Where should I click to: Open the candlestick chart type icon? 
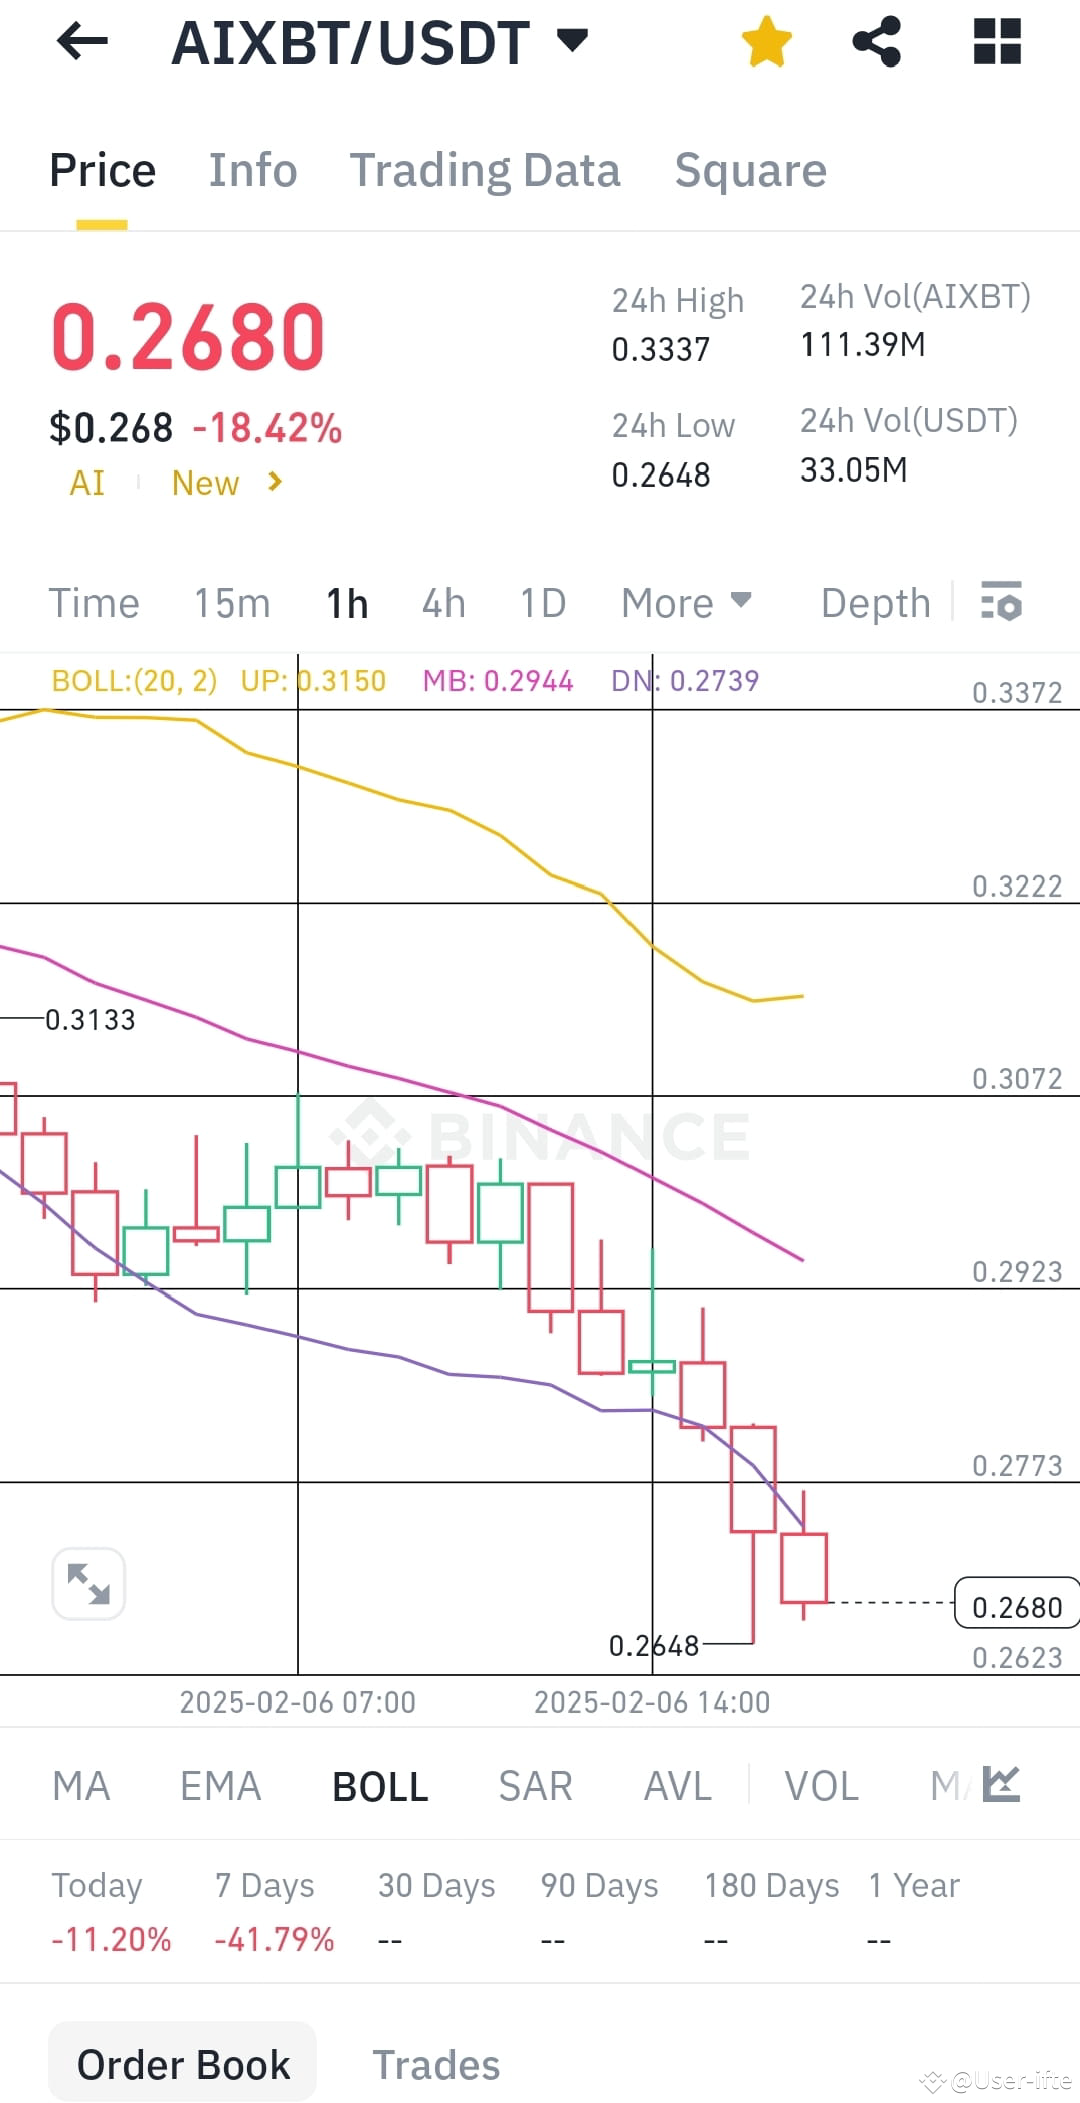(x=1000, y=1786)
